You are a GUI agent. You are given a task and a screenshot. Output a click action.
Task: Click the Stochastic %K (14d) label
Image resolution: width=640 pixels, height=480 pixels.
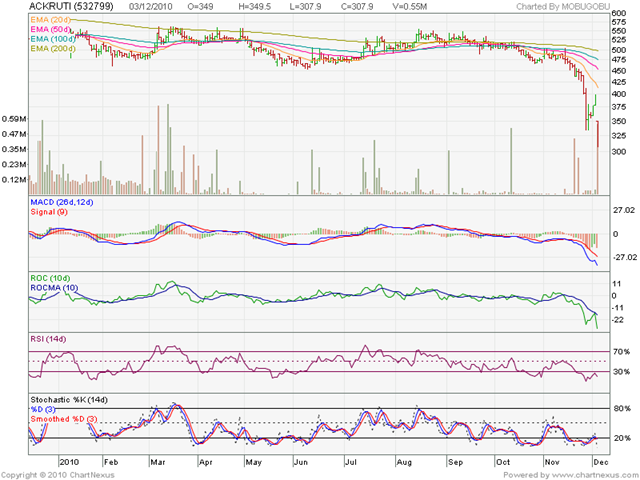coord(69,400)
